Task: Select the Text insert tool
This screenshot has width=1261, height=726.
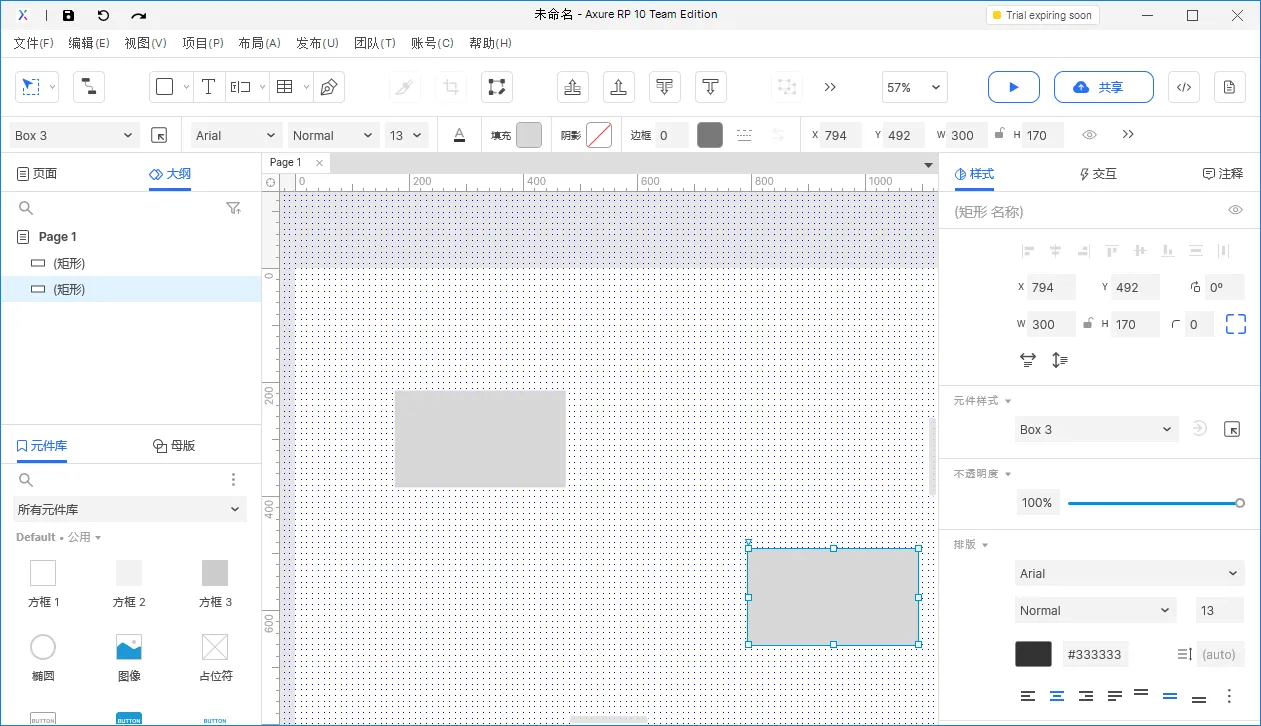Action: (x=208, y=87)
